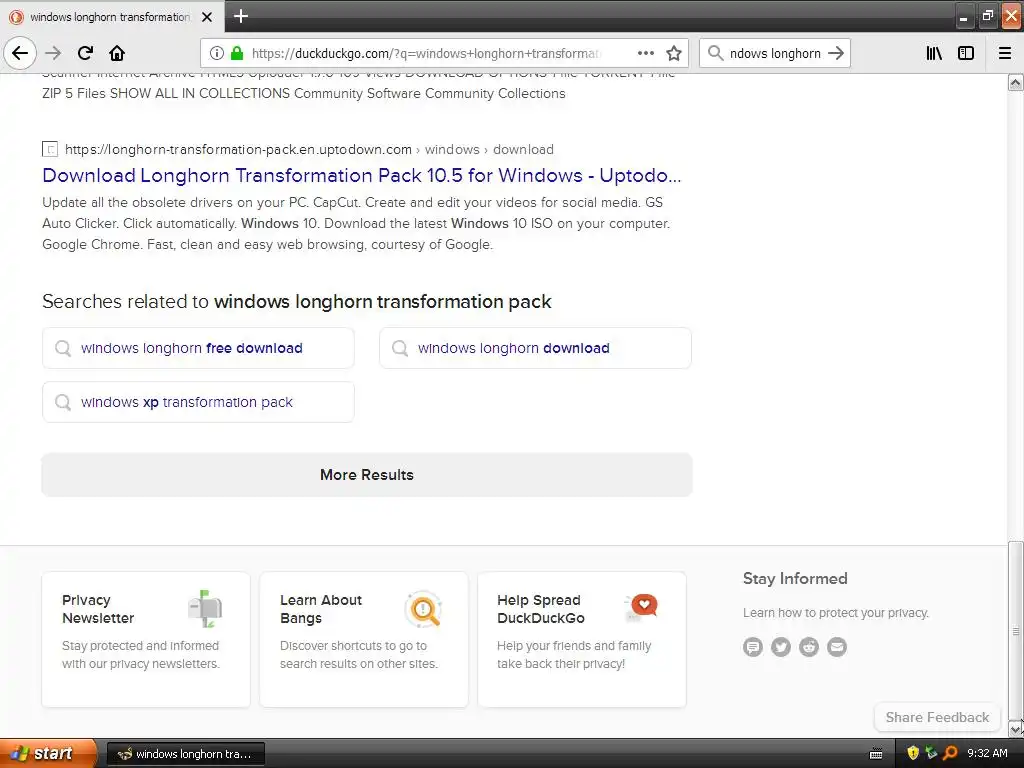Click the Share Feedback button
The width and height of the screenshot is (1024, 768).
point(937,717)
